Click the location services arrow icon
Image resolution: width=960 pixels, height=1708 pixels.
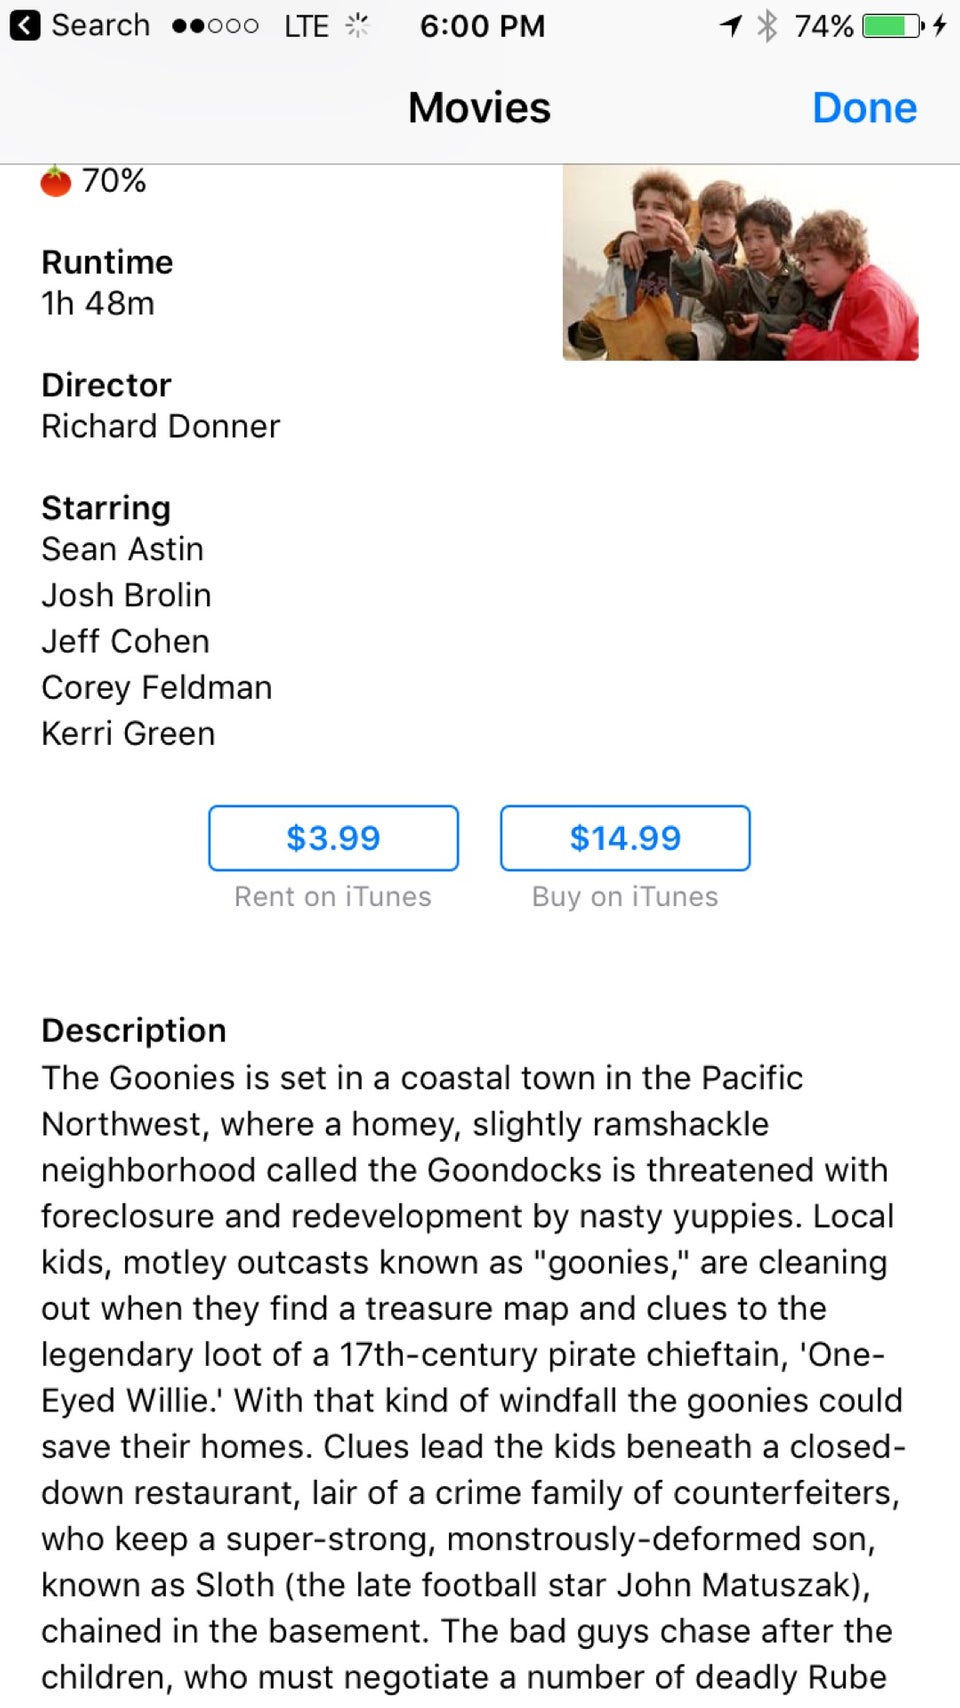(x=731, y=25)
